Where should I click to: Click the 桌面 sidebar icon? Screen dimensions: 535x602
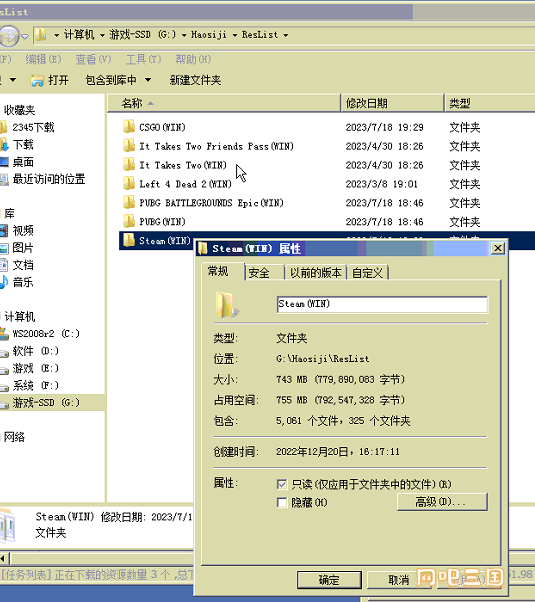[x=4, y=162]
